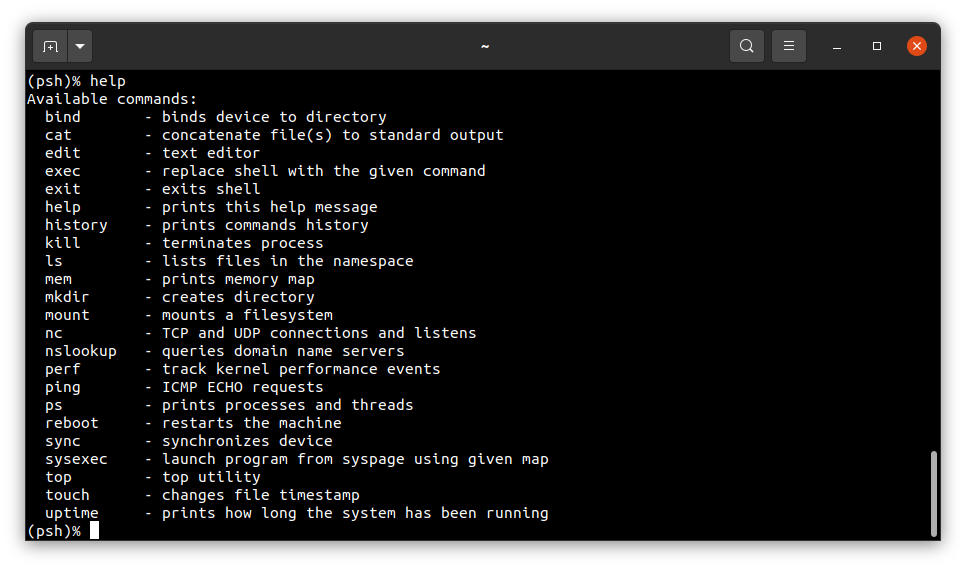
Task: Click the 'nslookup' command name
Action: coord(81,351)
